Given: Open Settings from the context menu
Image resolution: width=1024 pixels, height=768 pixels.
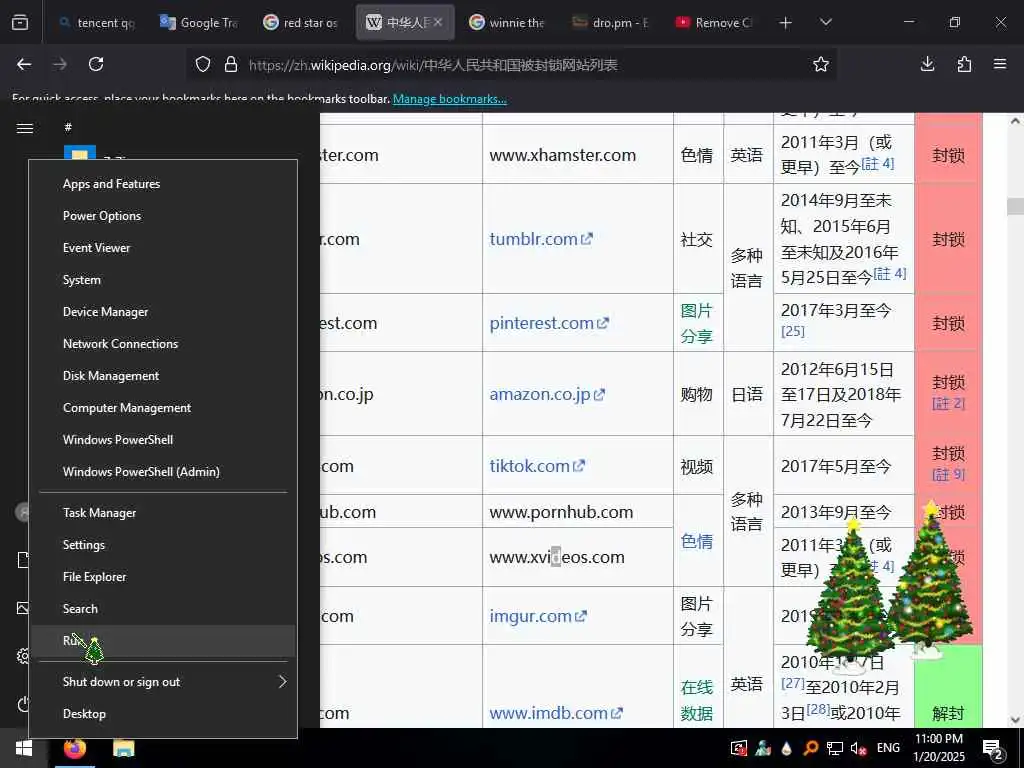Looking at the screenshot, I should [163, 545].
